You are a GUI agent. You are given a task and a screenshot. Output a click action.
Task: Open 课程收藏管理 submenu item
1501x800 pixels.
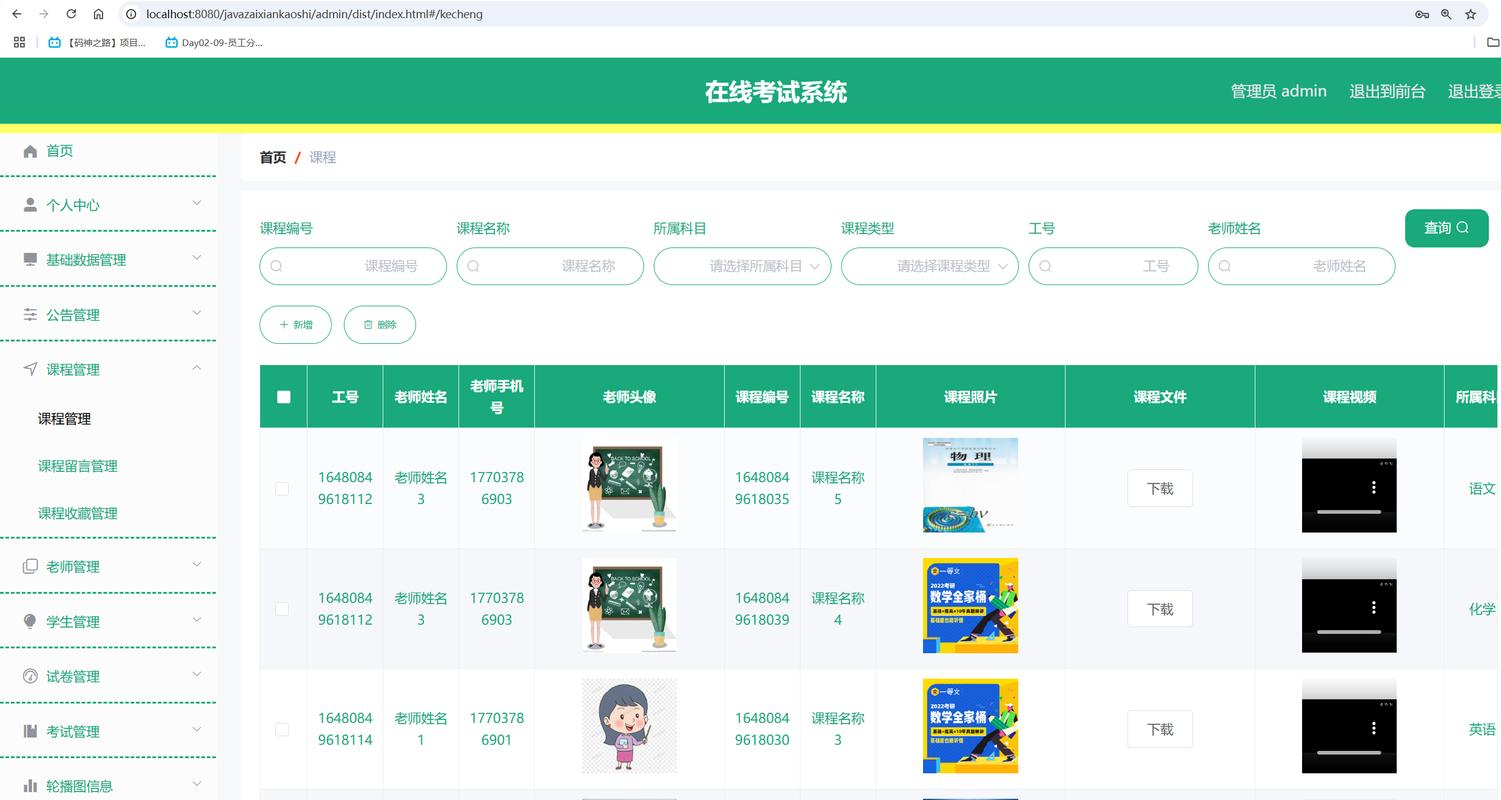click(x=78, y=513)
